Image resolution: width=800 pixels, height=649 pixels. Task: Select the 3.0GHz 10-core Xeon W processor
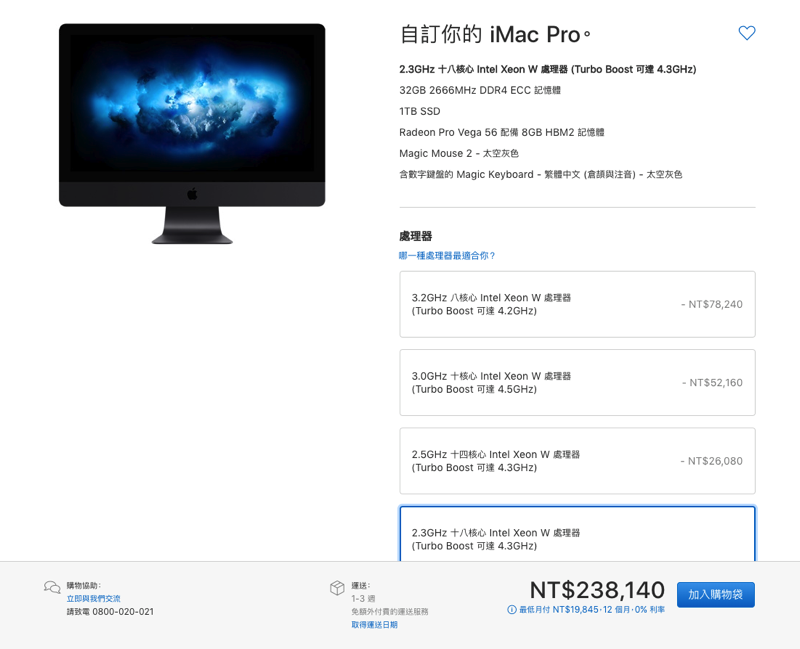pos(577,383)
